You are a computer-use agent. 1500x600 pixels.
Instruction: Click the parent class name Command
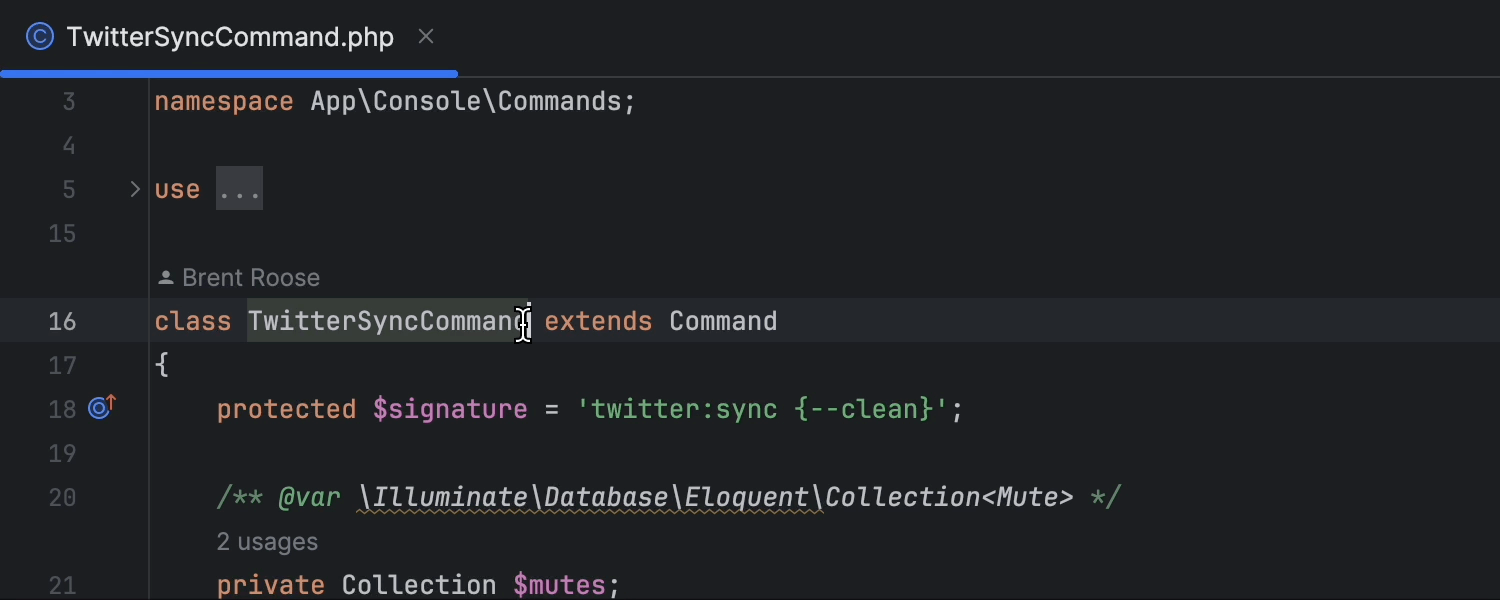tap(723, 321)
